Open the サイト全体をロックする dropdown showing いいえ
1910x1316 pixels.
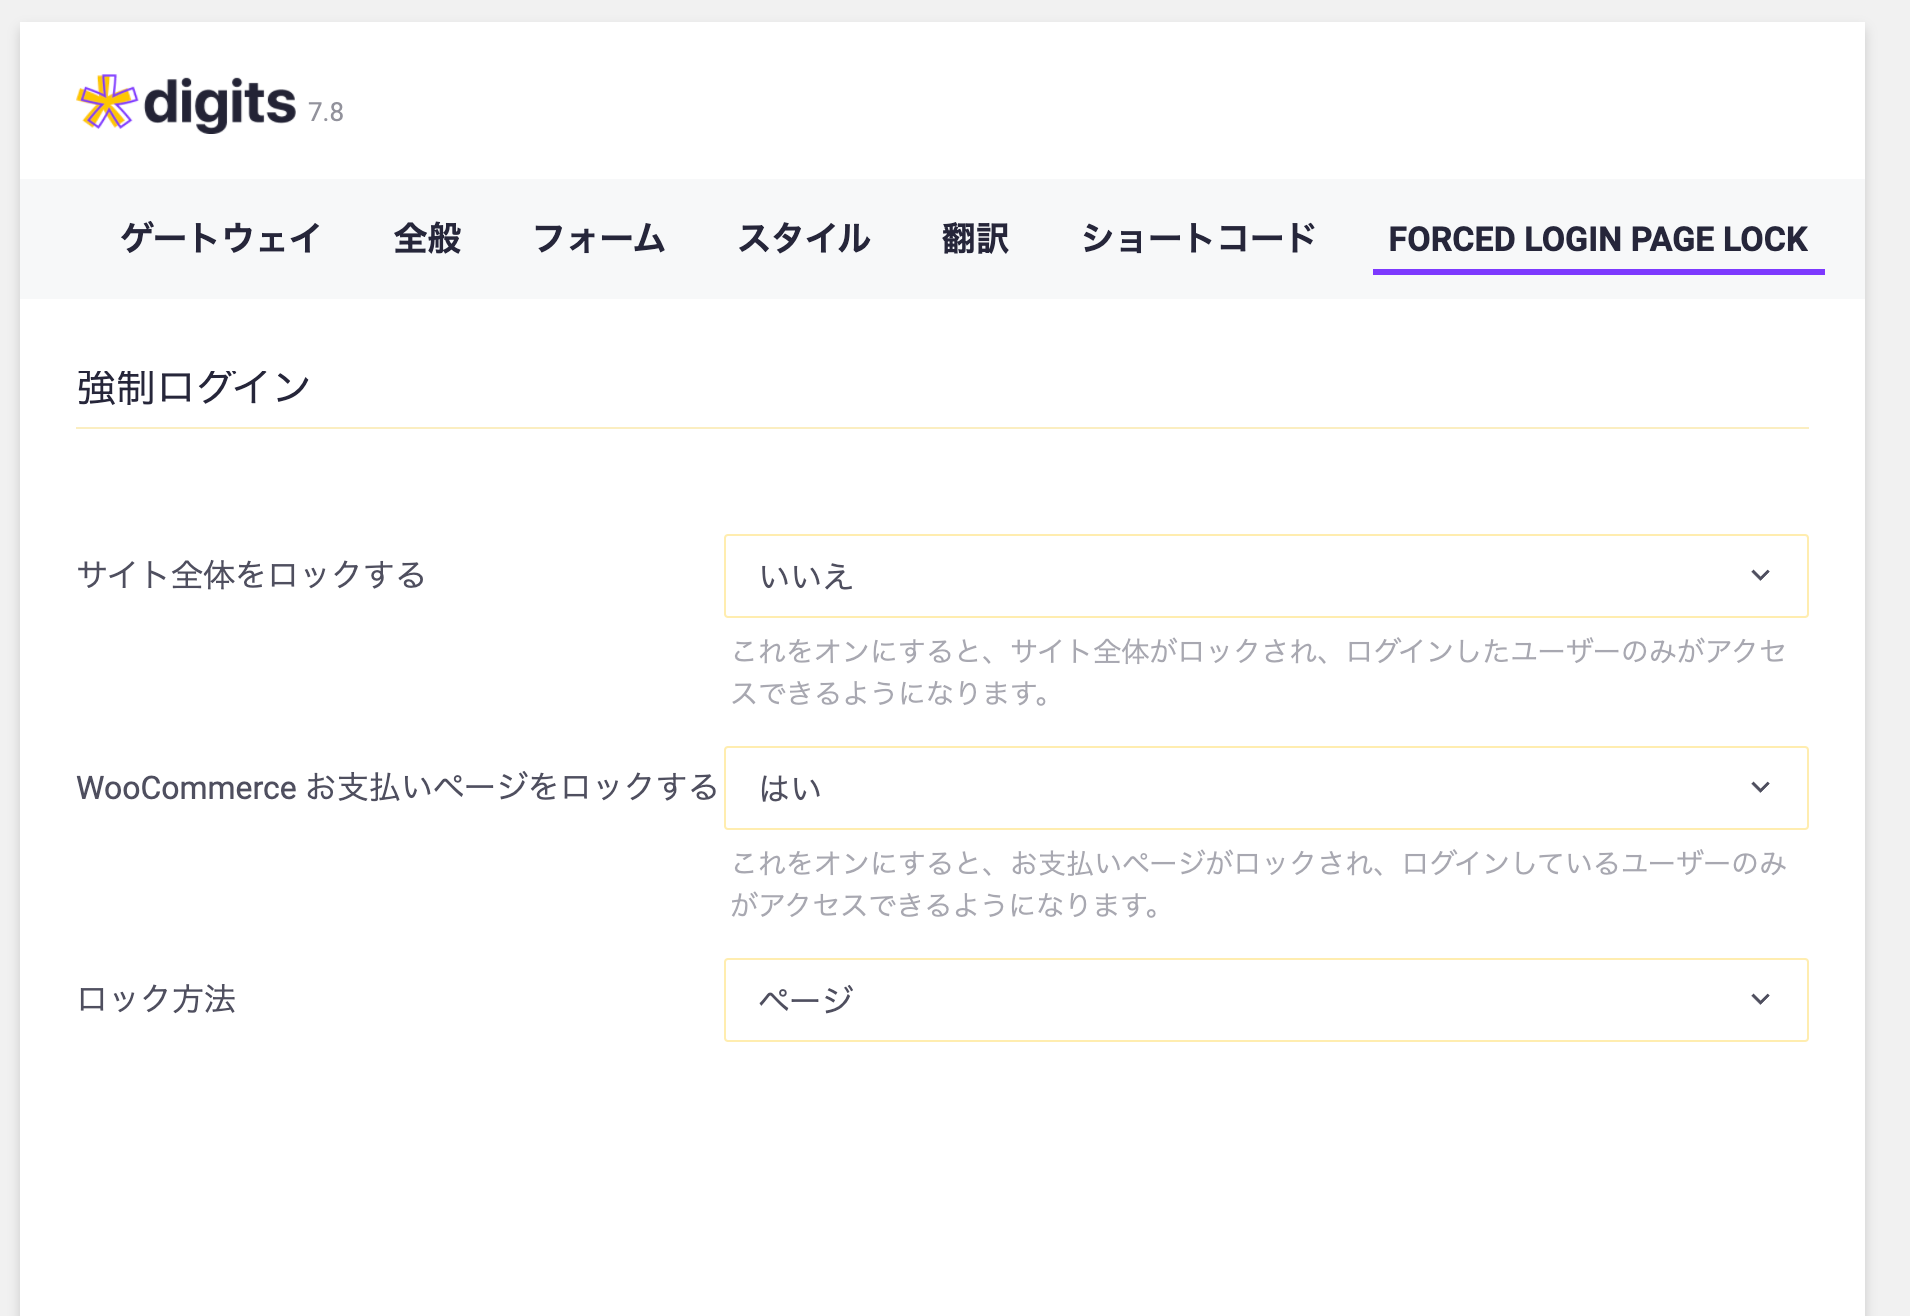1266,576
